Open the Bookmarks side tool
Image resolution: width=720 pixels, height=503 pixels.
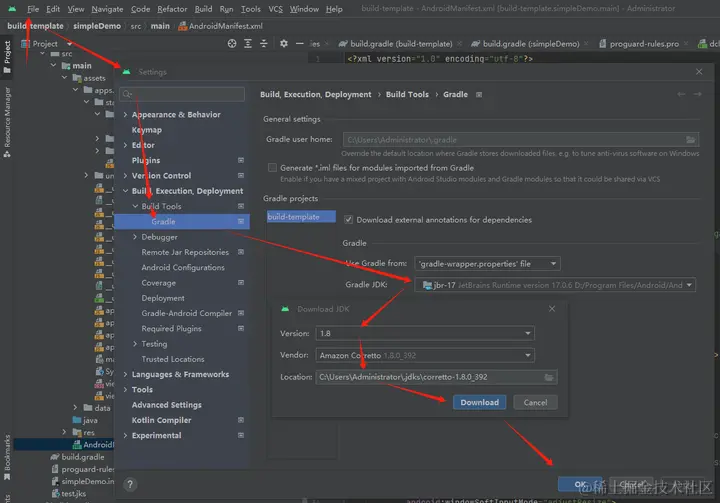[7, 458]
